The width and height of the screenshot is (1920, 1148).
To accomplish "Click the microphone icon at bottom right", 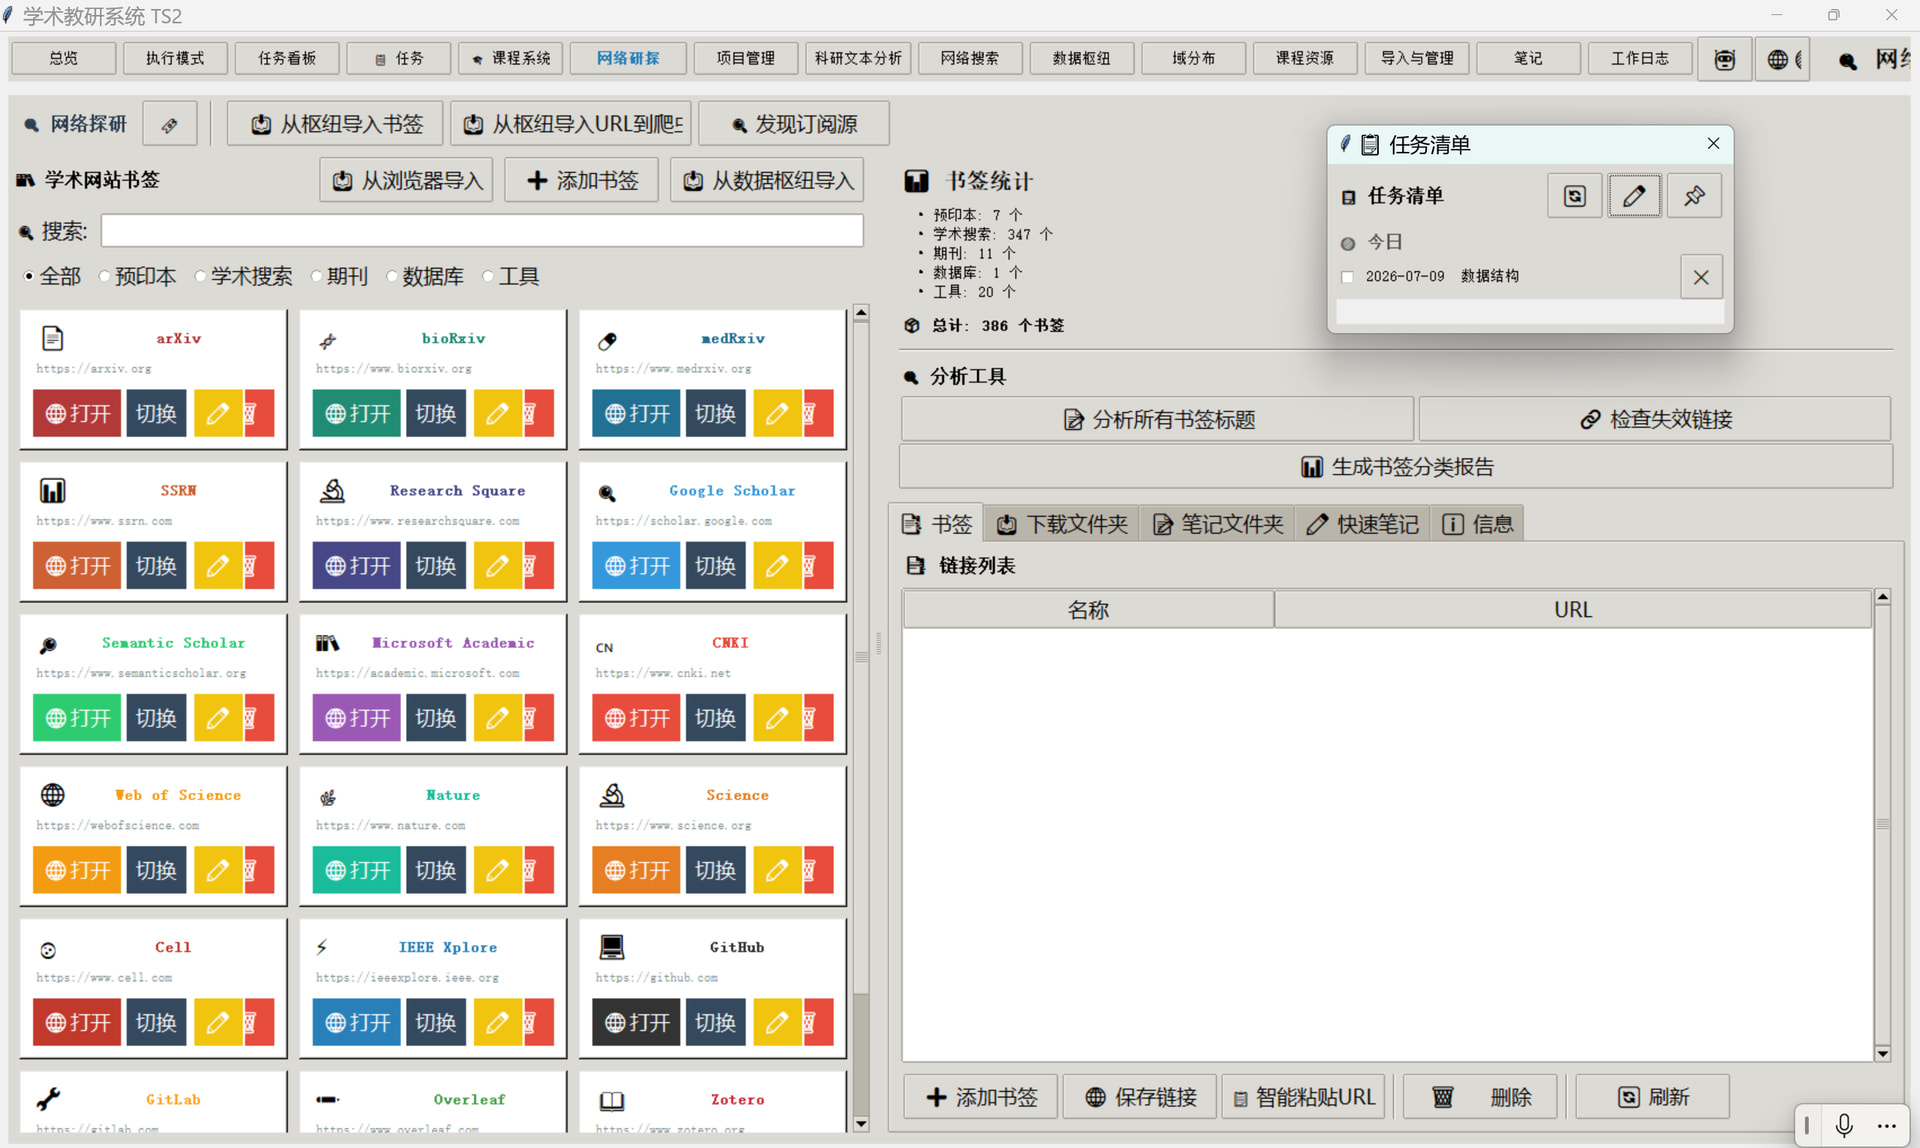I will point(1844,1125).
